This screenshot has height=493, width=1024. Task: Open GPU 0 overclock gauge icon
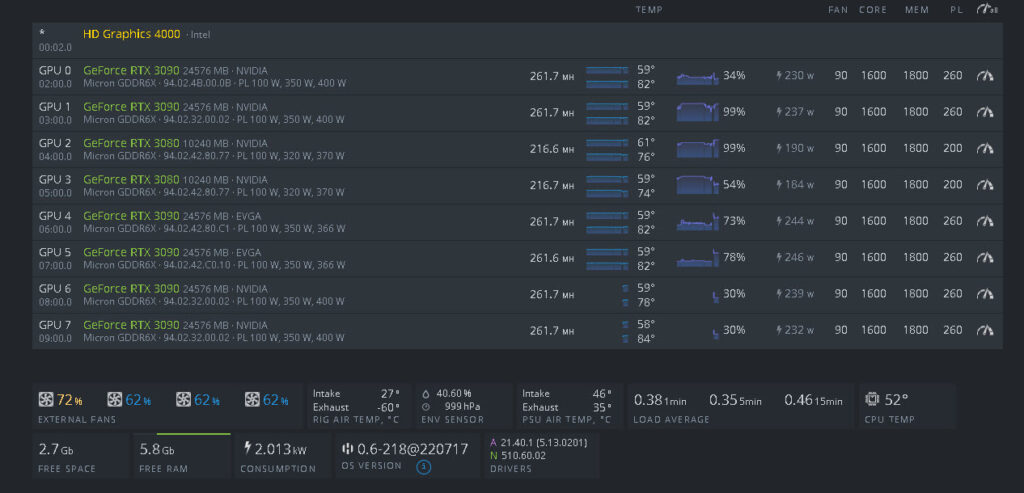pos(985,76)
